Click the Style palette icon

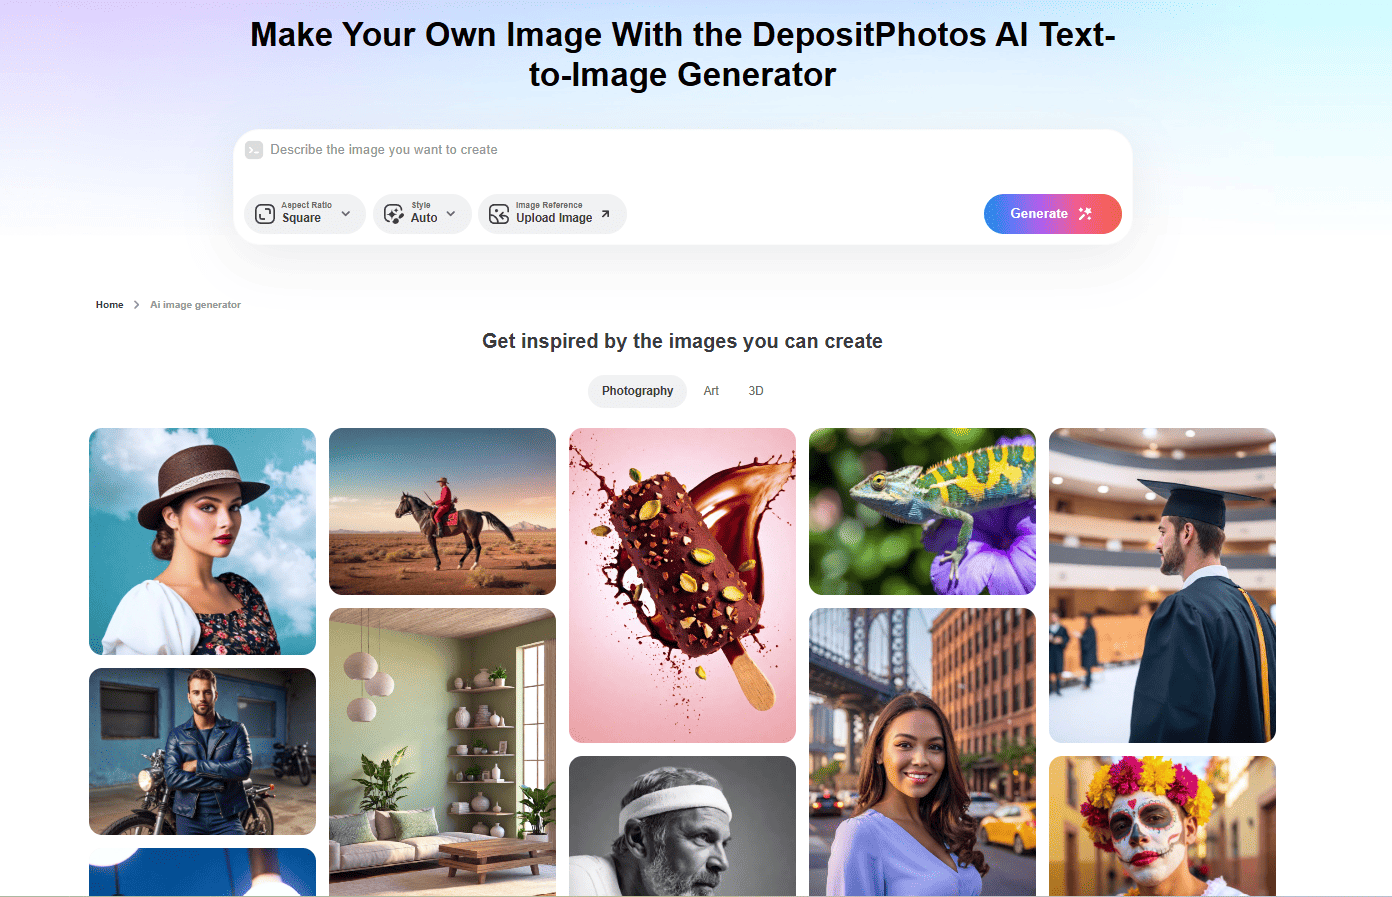394,214
